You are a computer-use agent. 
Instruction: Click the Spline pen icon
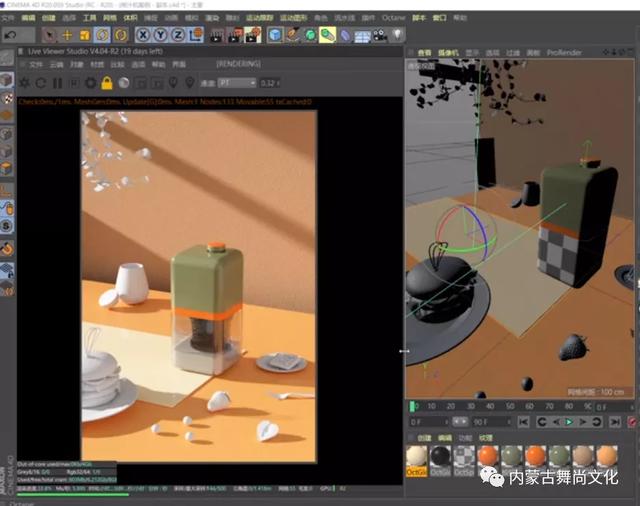pyautogui.click(x=293, y=35)
